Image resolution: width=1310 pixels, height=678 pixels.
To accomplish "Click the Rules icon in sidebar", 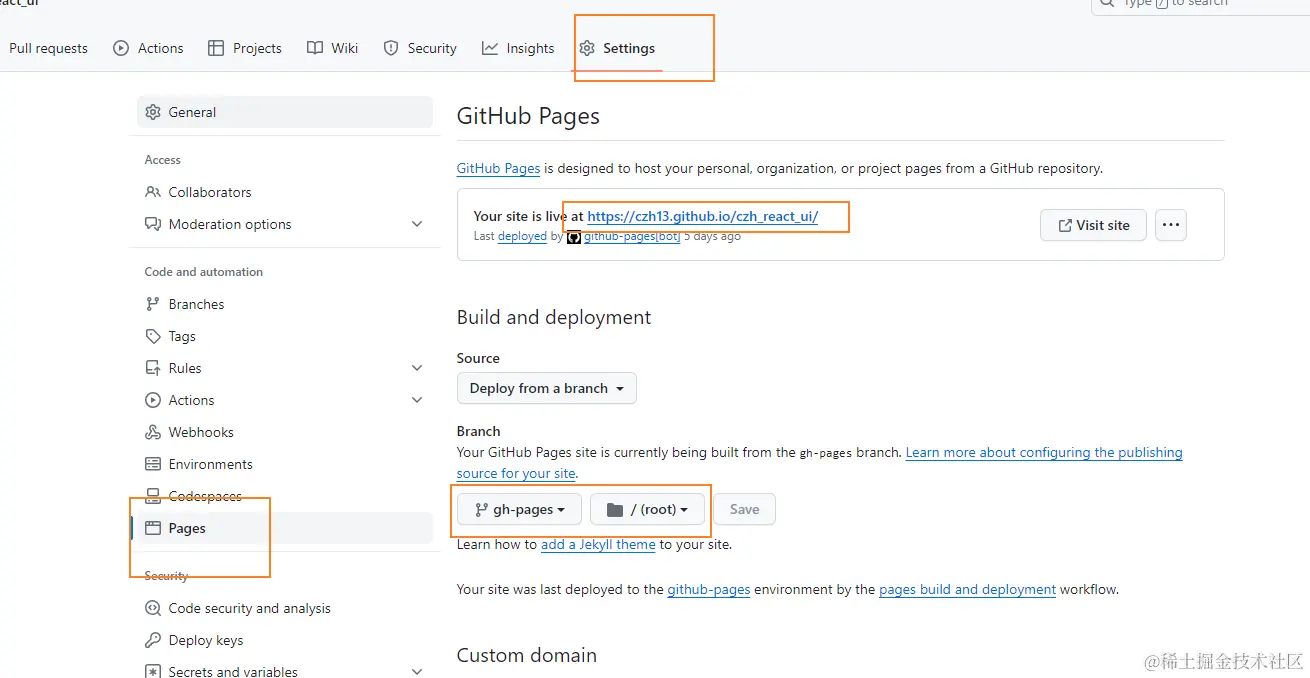I will [153, 368].
